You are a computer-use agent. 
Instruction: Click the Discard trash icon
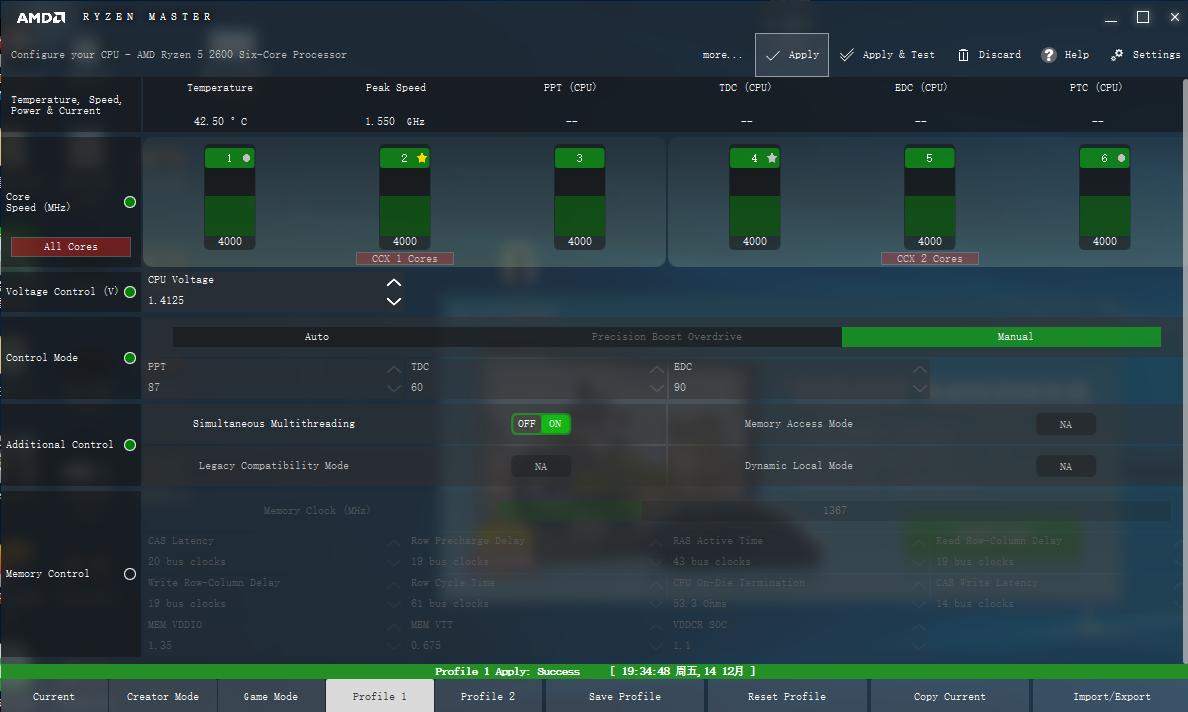[x=963, y=55]
